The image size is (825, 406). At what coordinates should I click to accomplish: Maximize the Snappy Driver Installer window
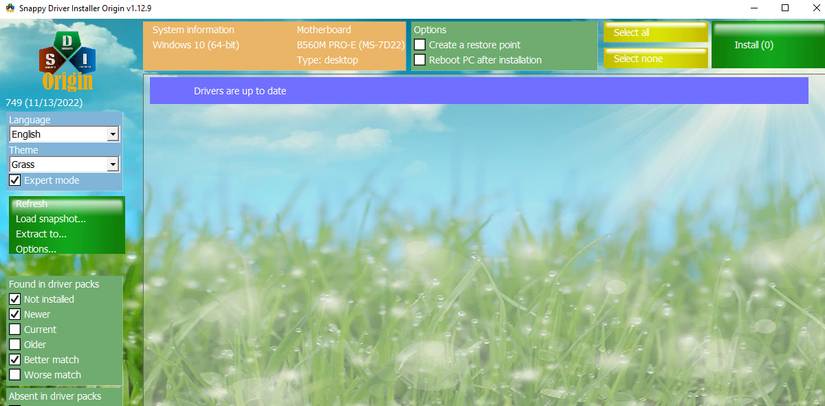tap(785, 8)
